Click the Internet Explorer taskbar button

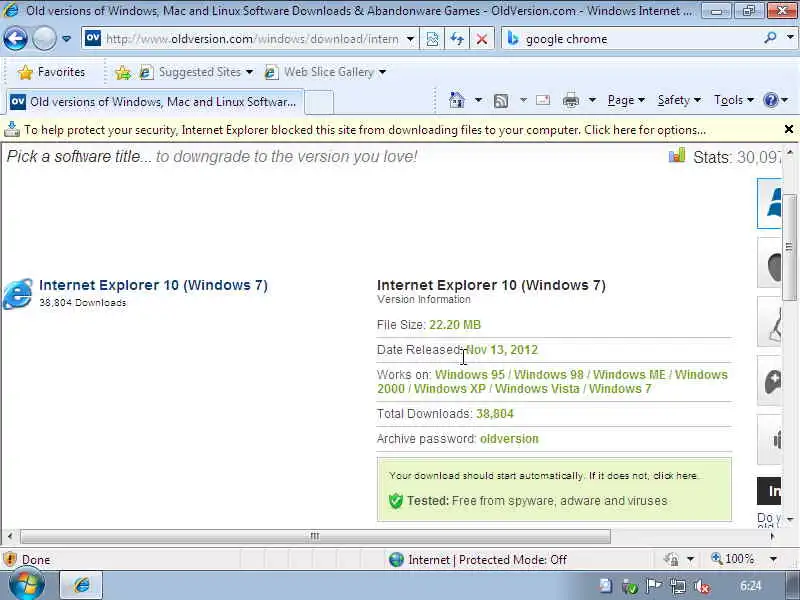click(82, 585)
